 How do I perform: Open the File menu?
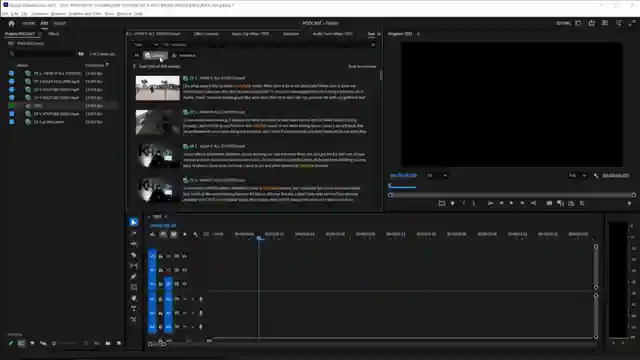[x=5, y=14]
